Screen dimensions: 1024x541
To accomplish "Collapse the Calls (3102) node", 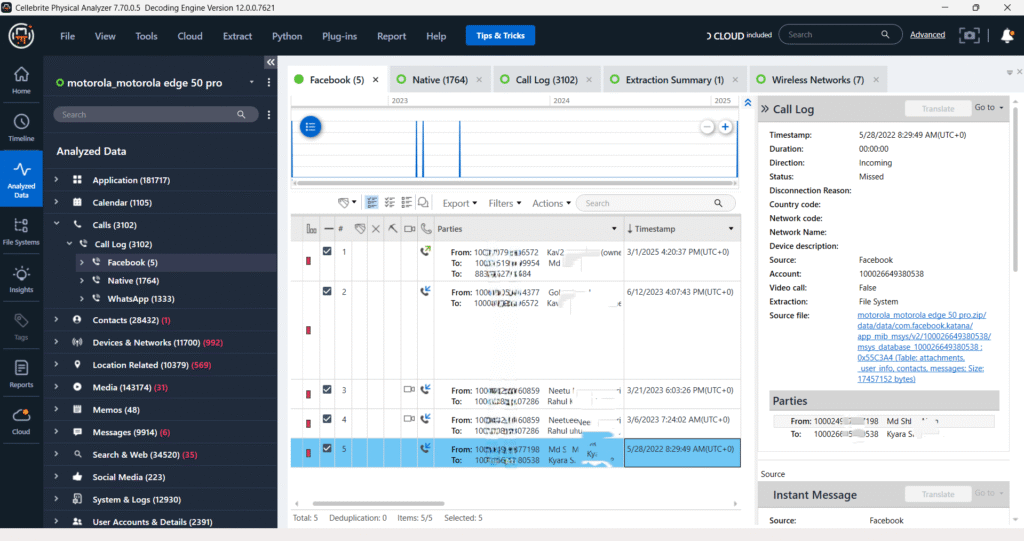I will pyautogui.click(x=56, y=224).
